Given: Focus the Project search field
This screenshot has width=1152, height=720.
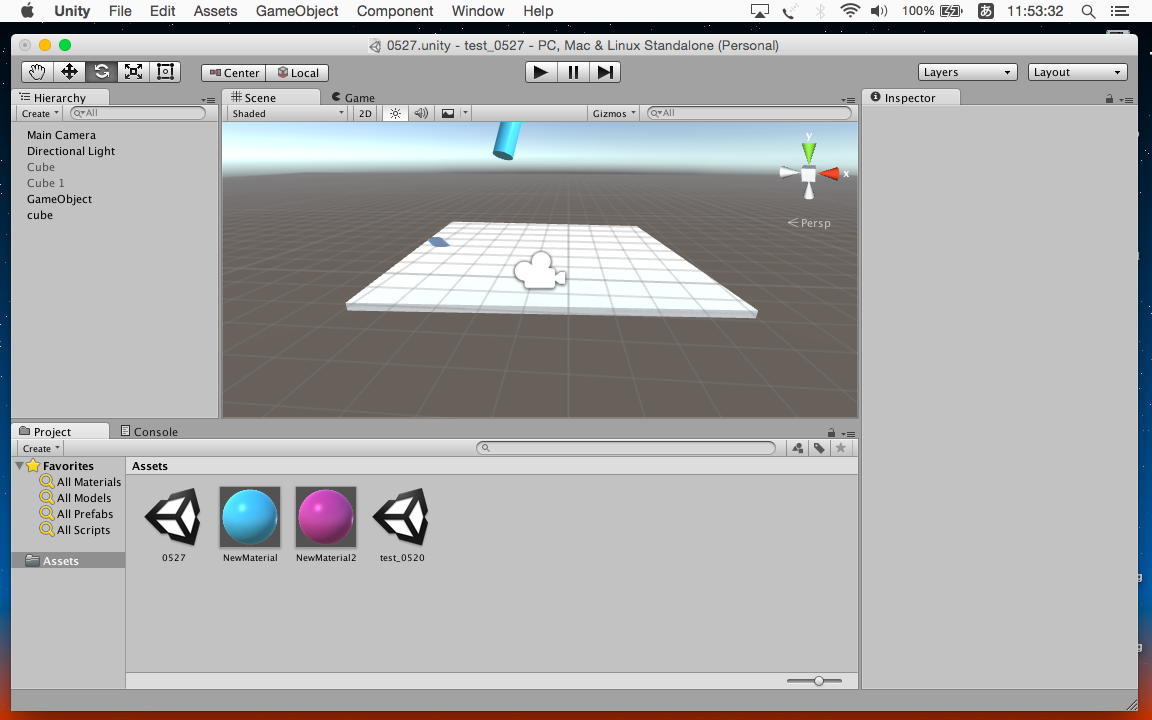Looking at the screenshot, I should 626,447.
